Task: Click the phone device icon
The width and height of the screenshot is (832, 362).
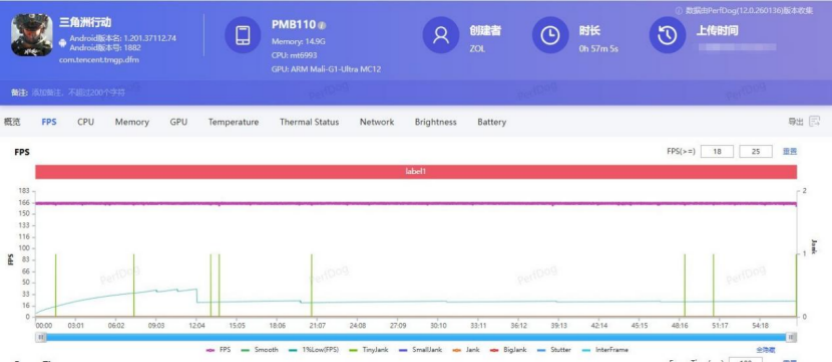Action: (243, 35)
